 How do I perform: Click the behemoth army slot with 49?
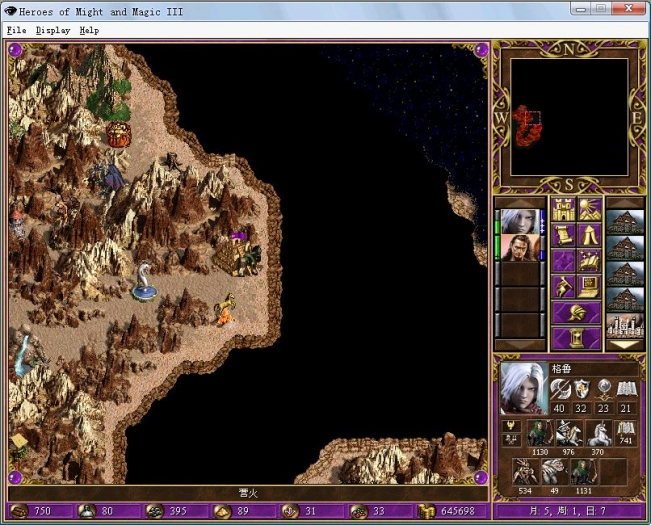(554, 471)
